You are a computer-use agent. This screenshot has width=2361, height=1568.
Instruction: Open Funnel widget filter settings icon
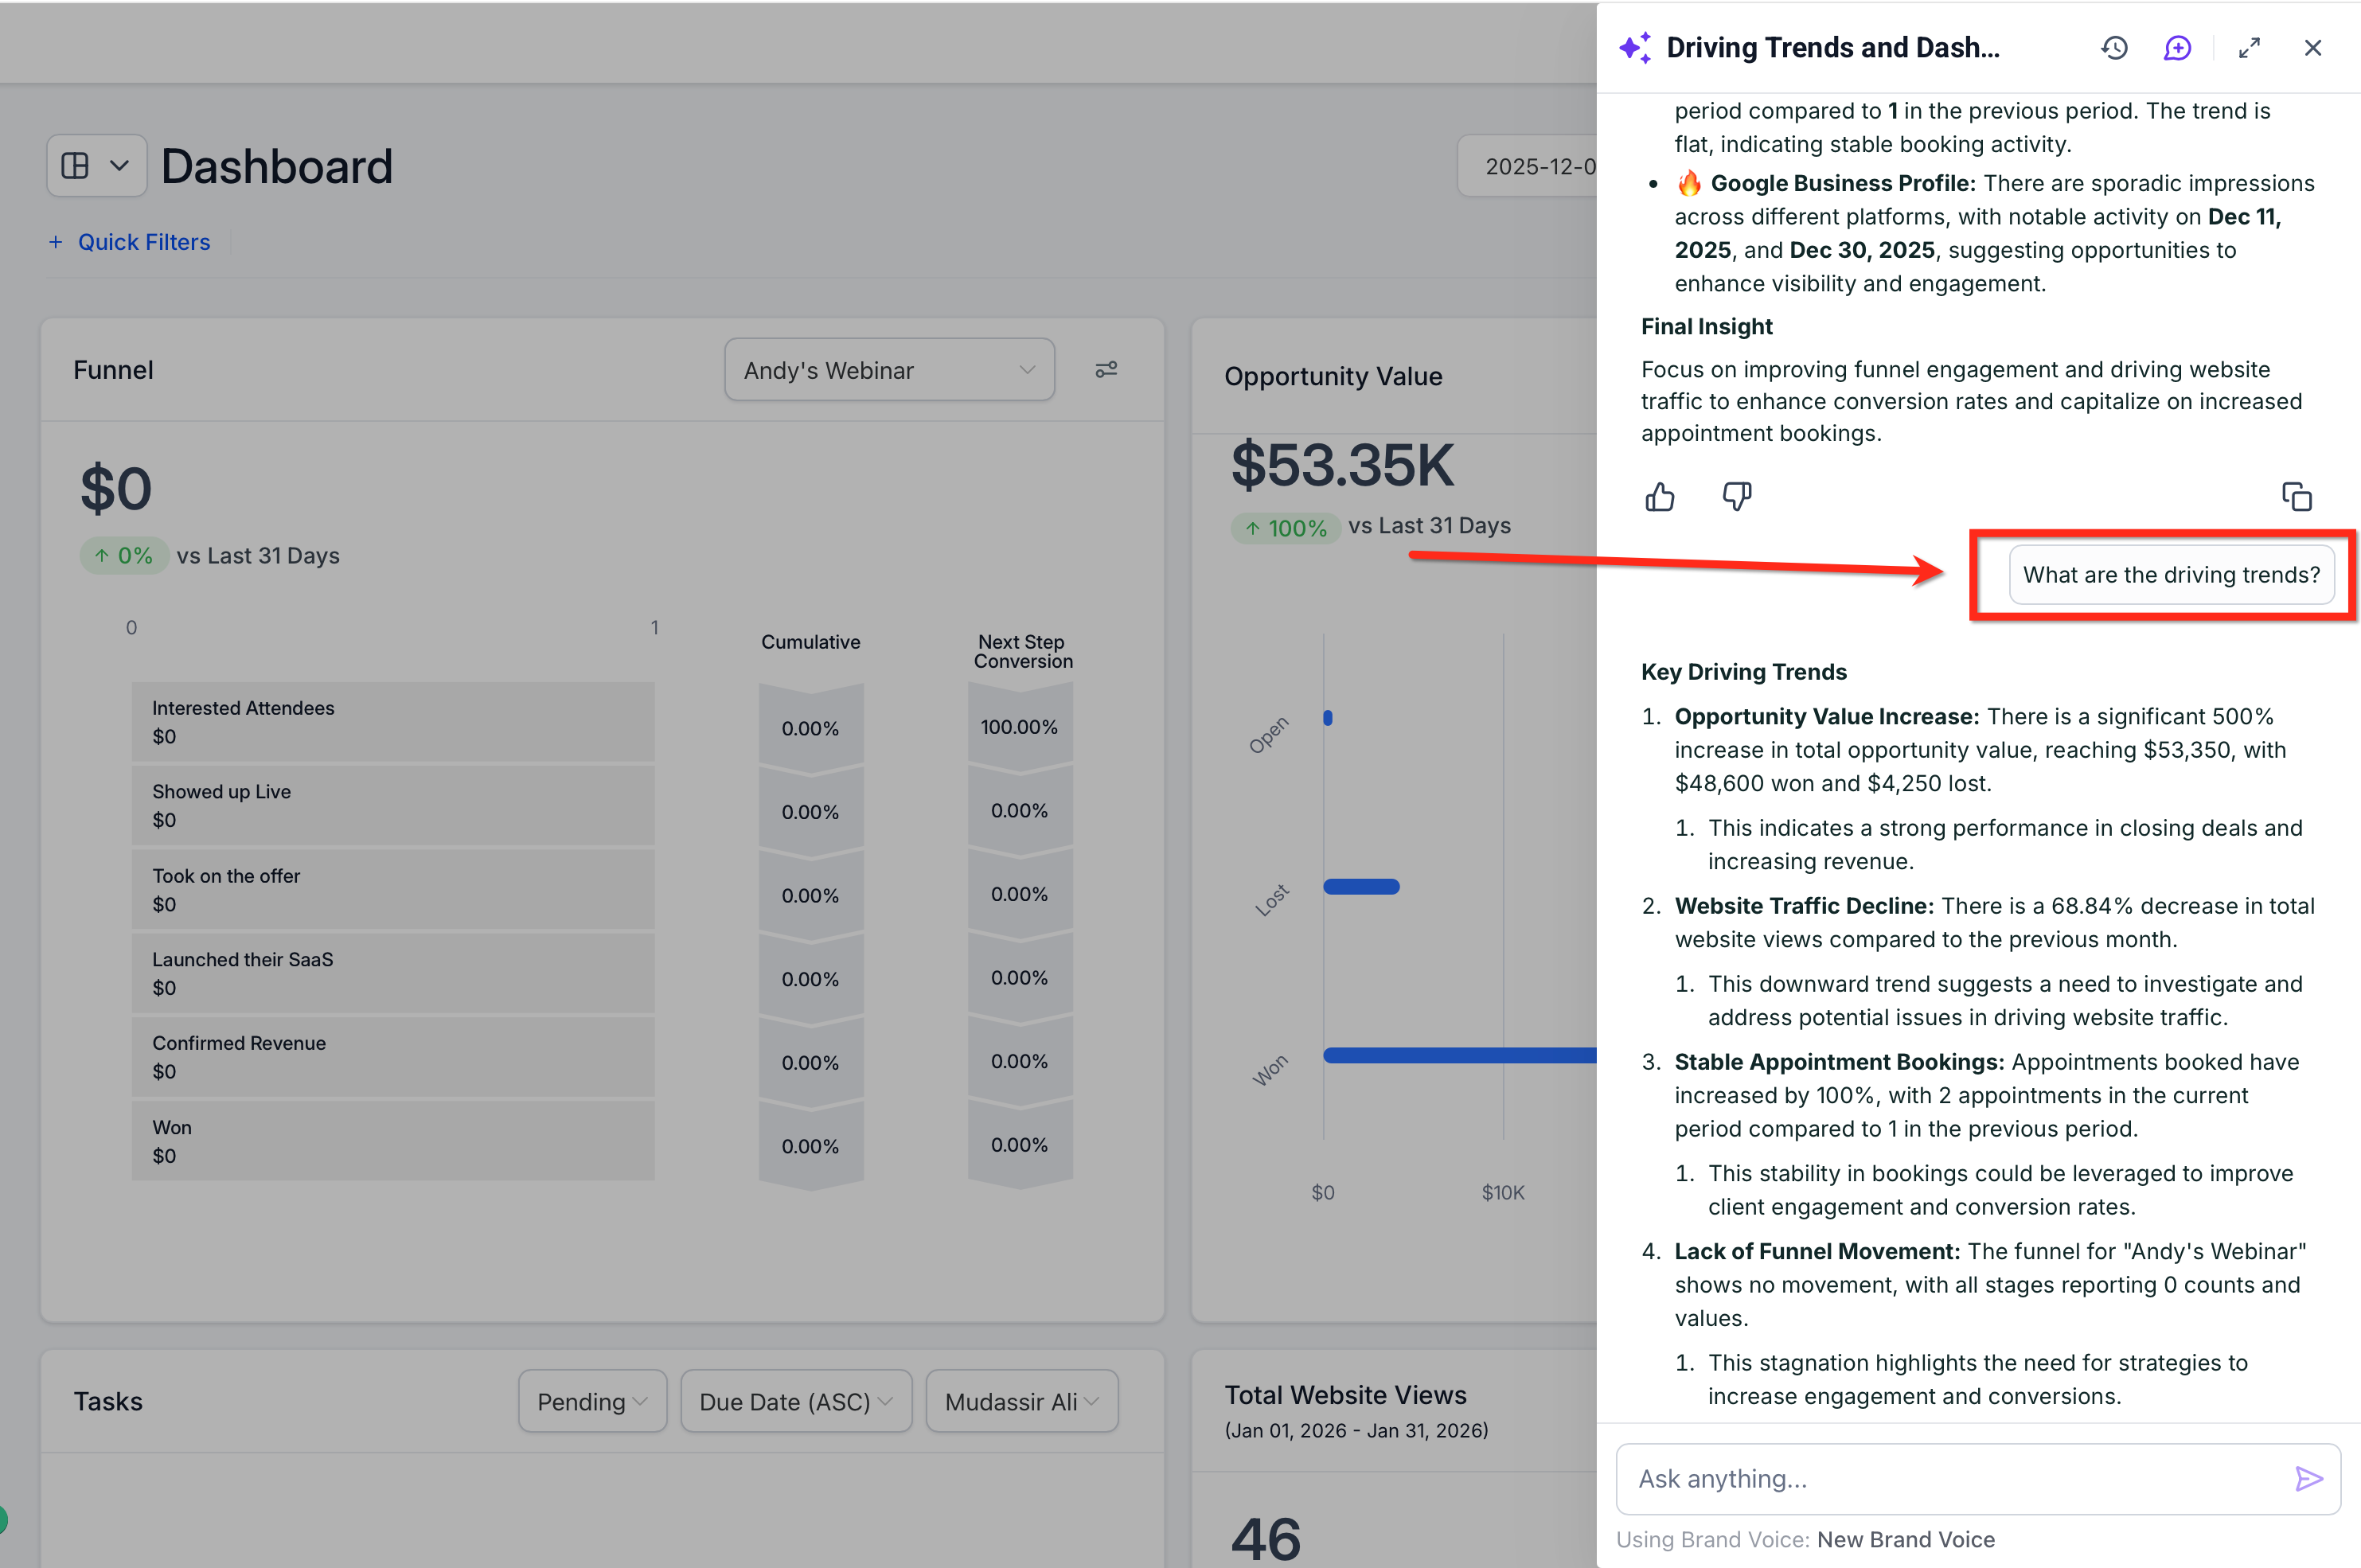coord(1106,370)
